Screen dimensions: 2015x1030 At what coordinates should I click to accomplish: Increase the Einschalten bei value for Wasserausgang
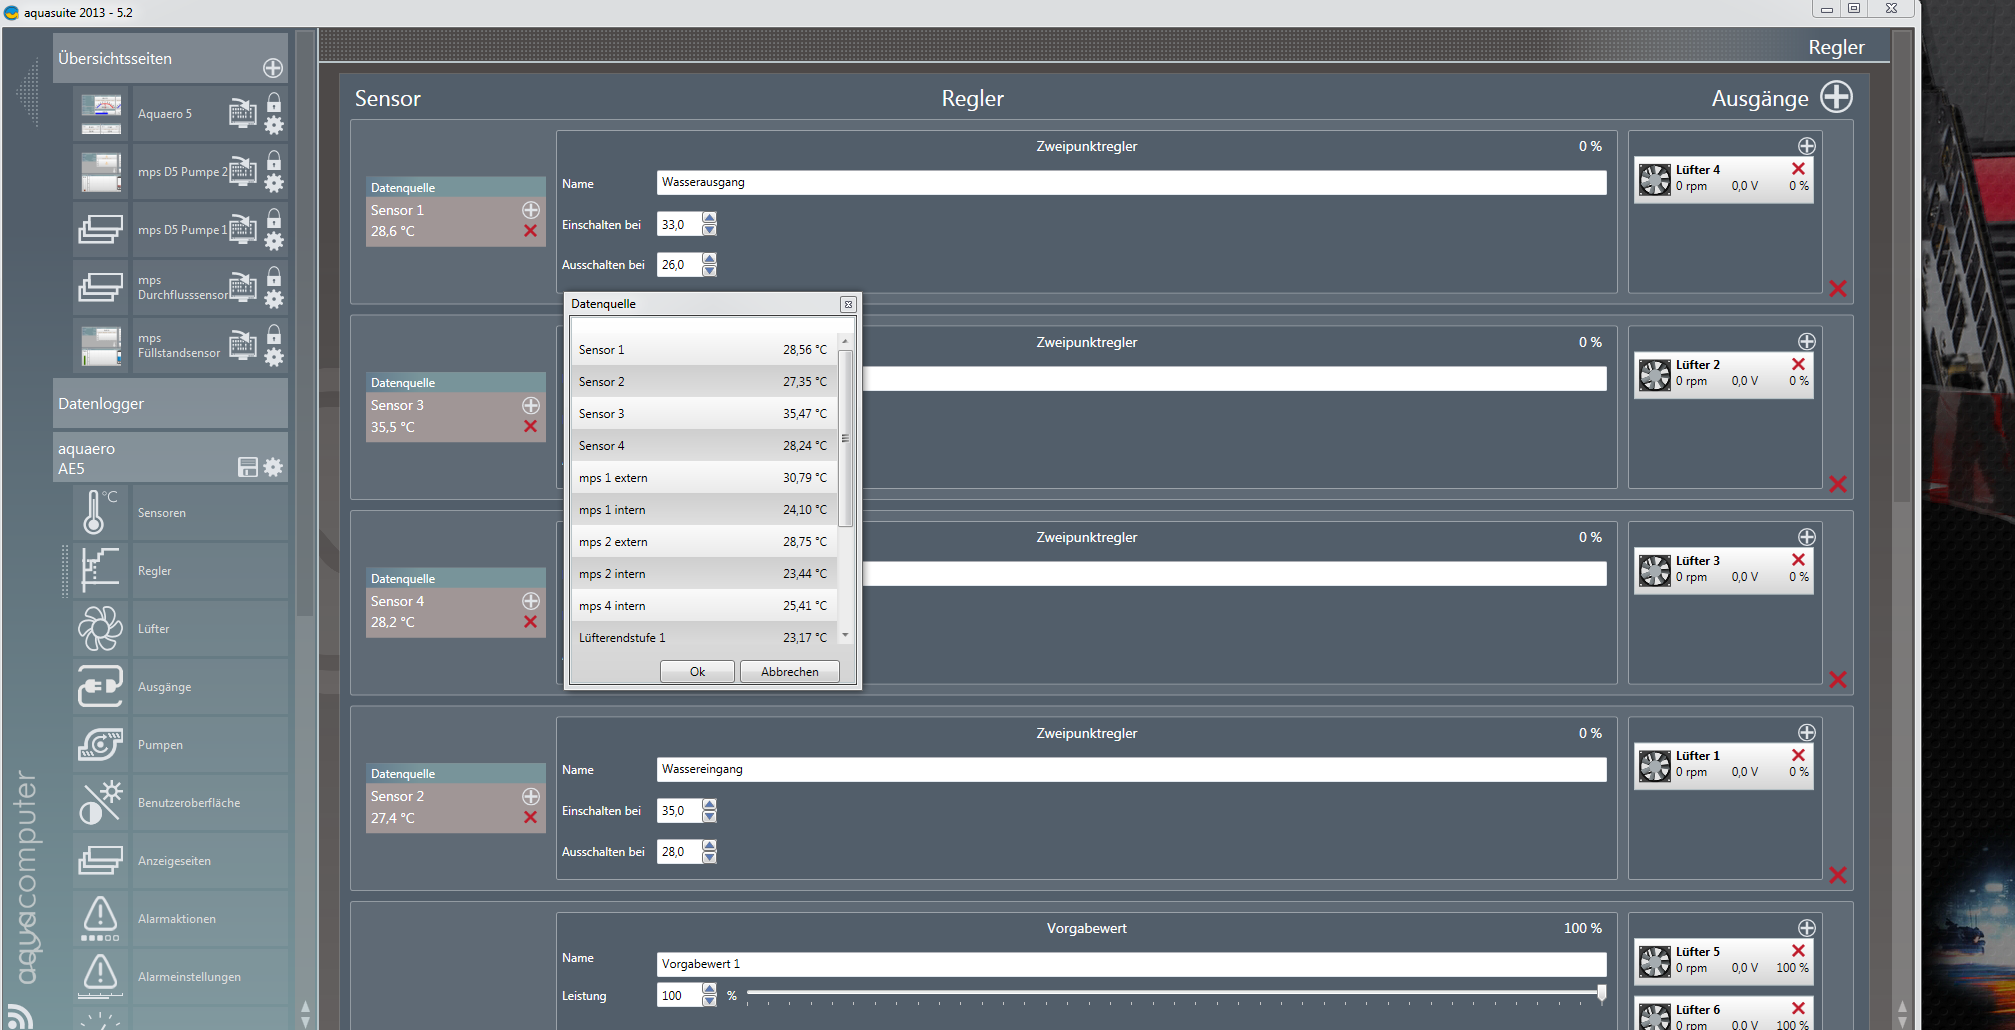tap(709, 219)
